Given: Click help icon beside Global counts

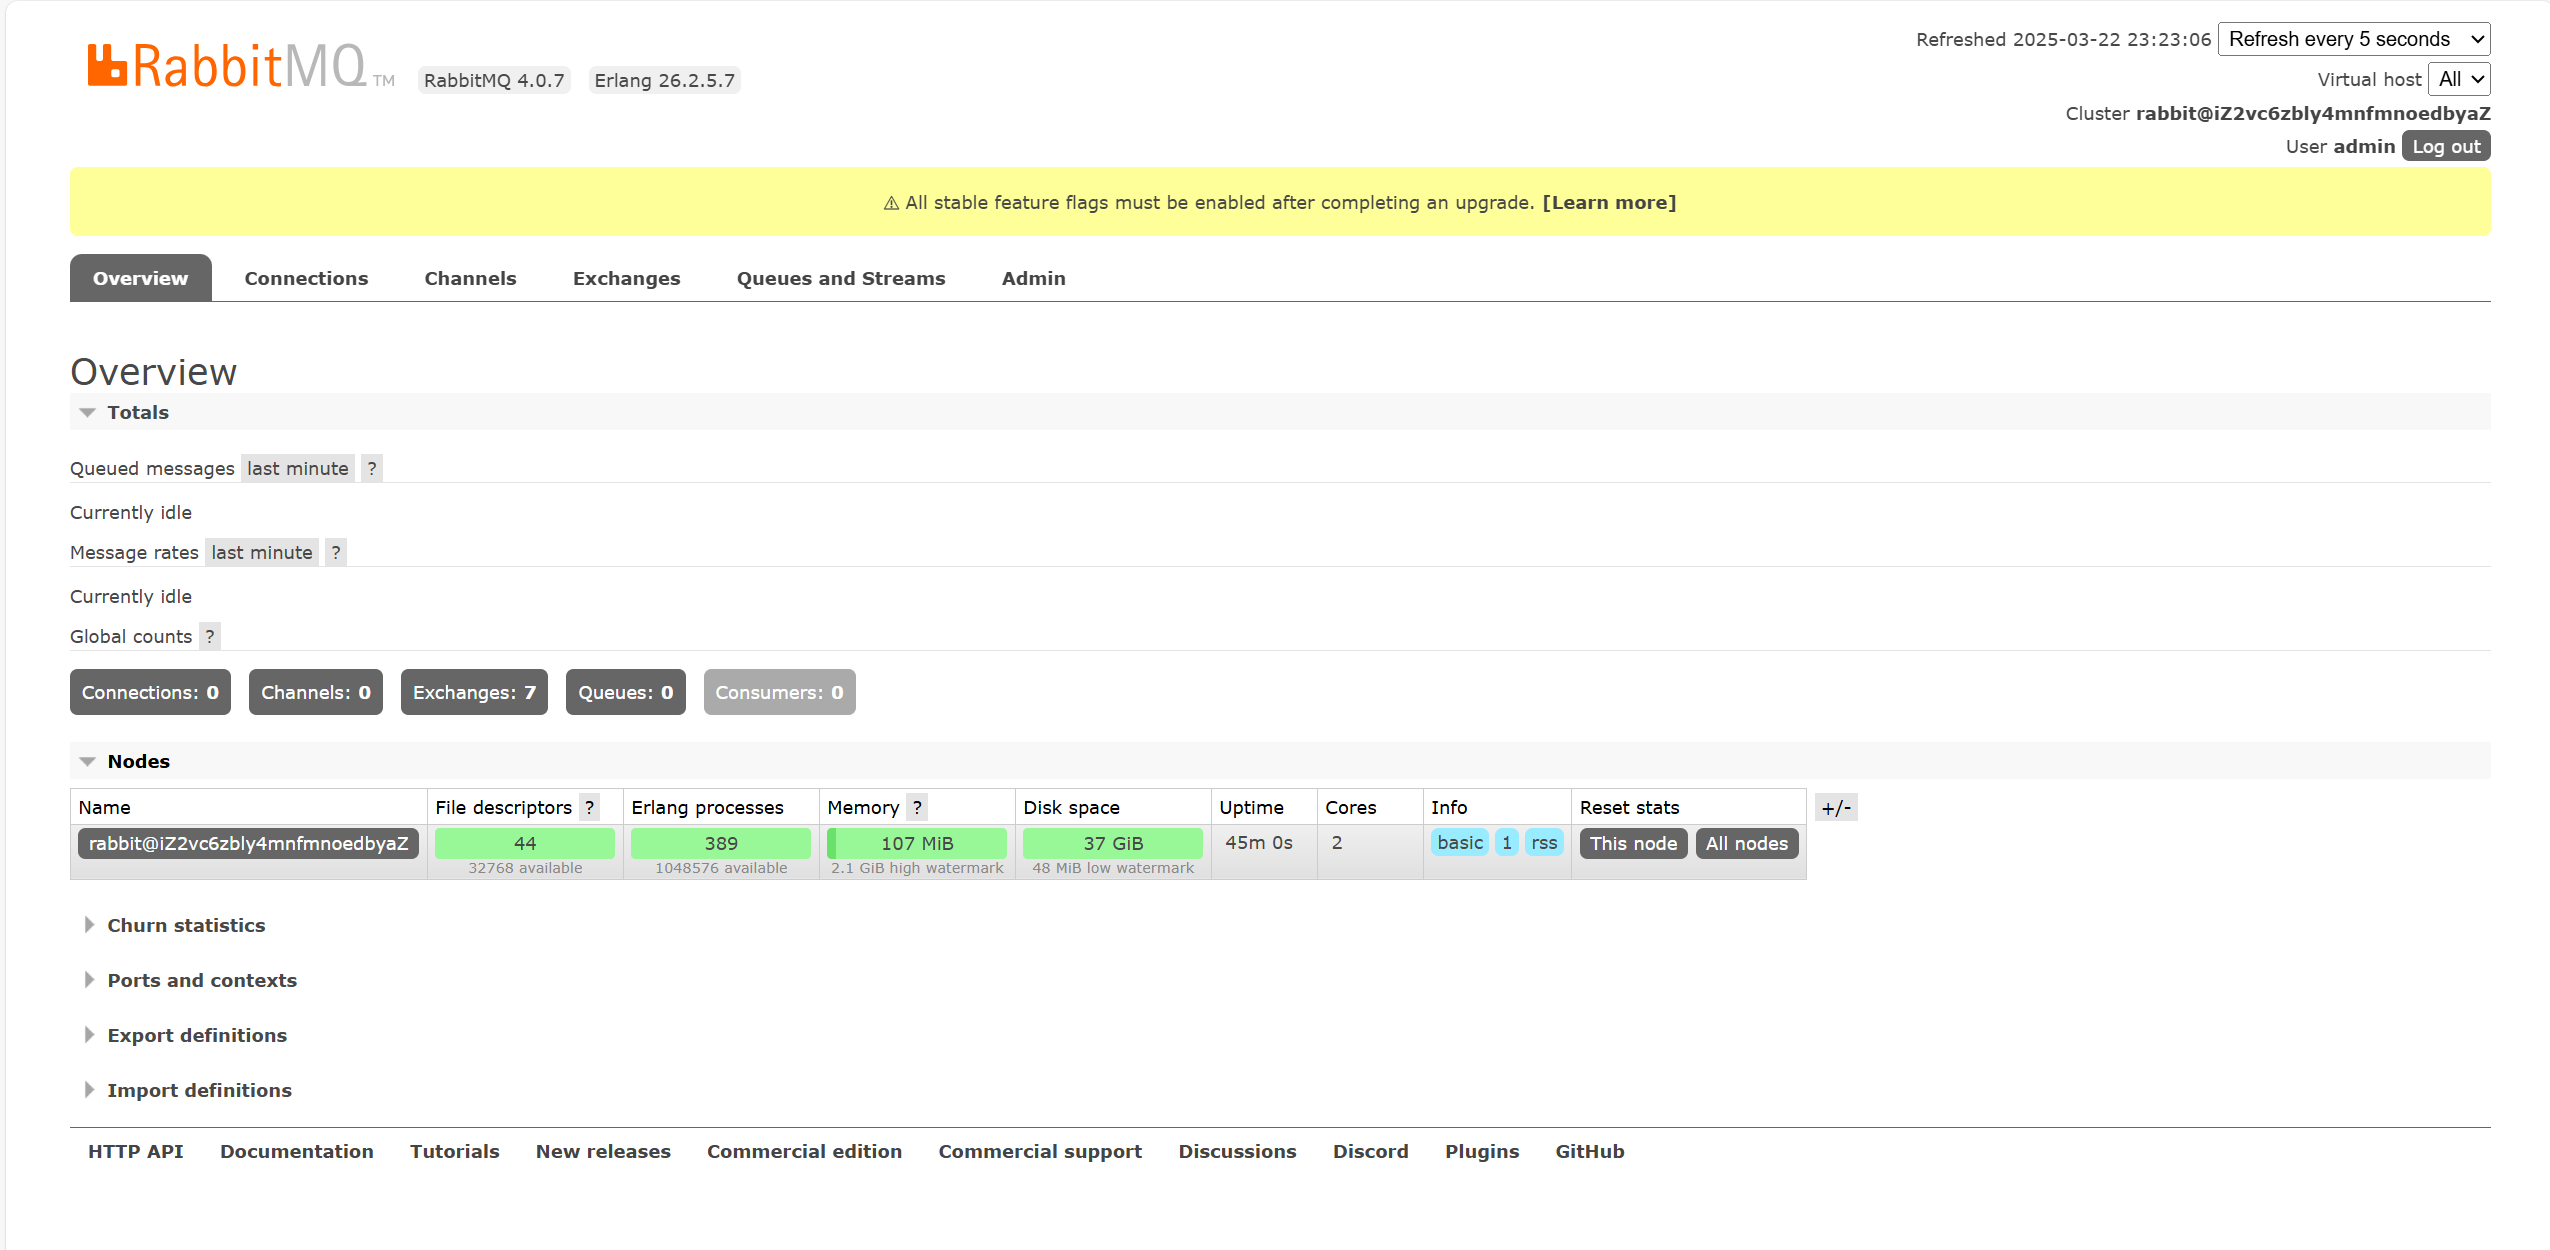Looking at the screenshot, I should coord(210,636).
